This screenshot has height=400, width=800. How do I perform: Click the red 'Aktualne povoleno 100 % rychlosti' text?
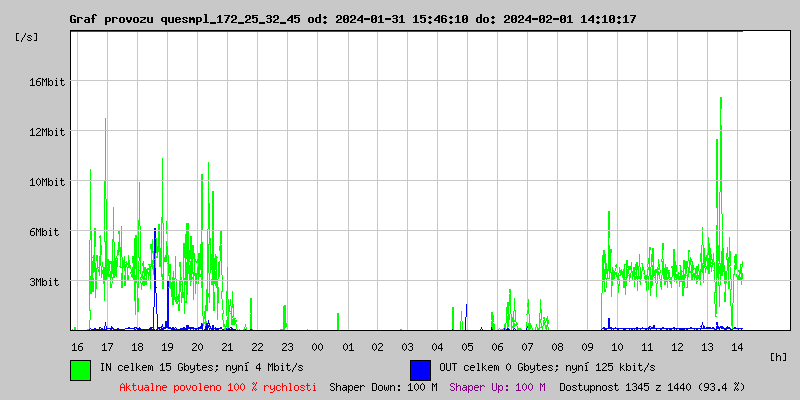(x=218, y=386)
